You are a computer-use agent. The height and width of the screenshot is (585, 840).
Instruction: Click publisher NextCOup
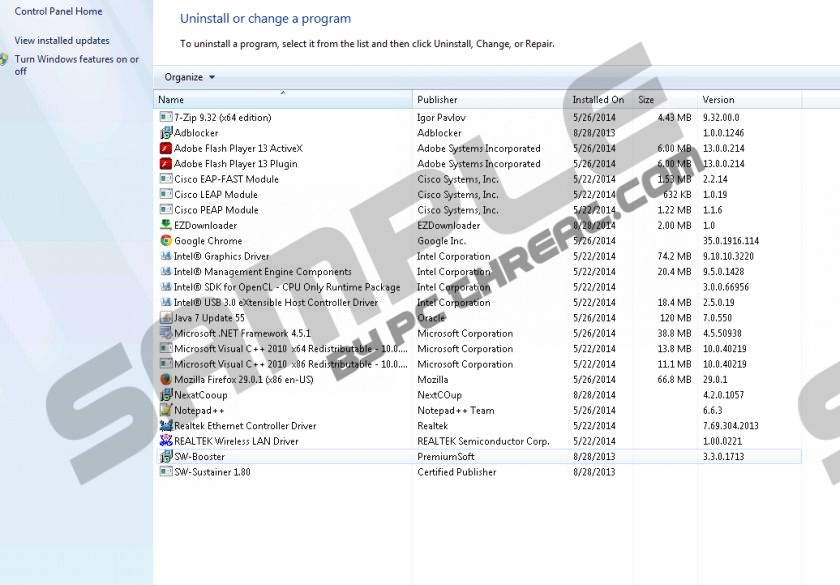pyautogui.click(x=439, y=395)
